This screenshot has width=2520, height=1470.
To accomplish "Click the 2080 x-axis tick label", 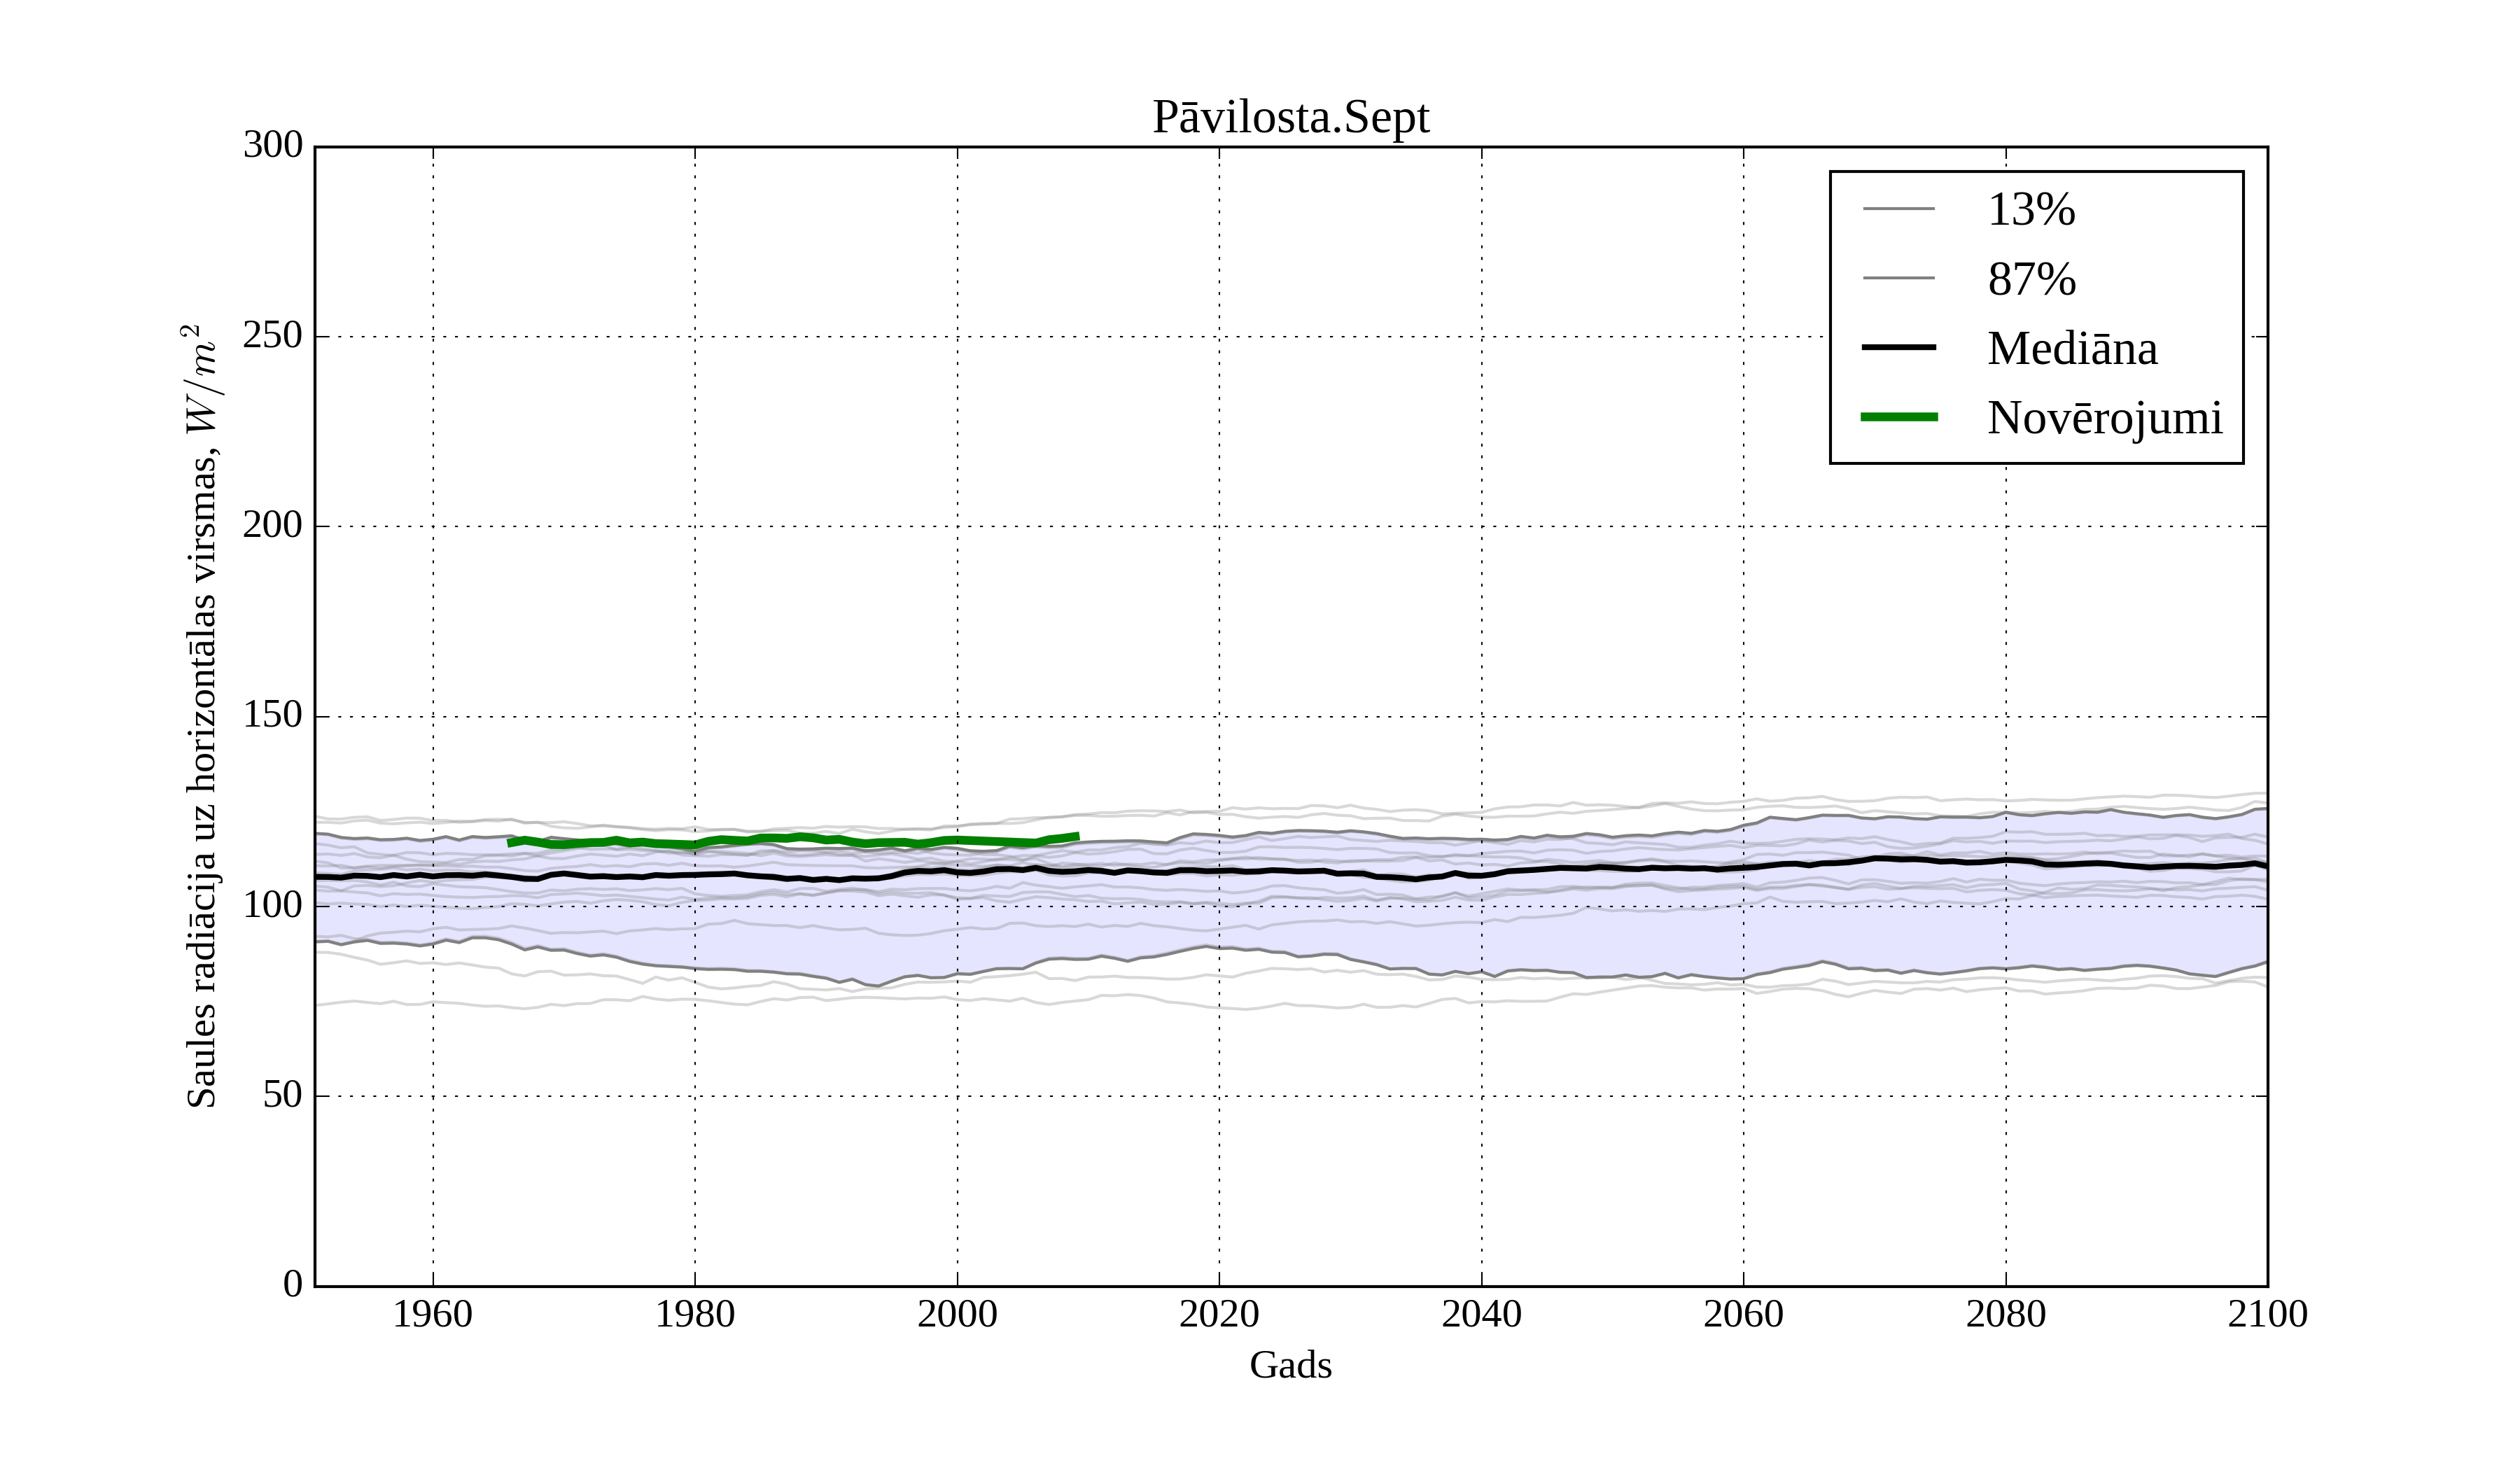I will 2005,1314.
